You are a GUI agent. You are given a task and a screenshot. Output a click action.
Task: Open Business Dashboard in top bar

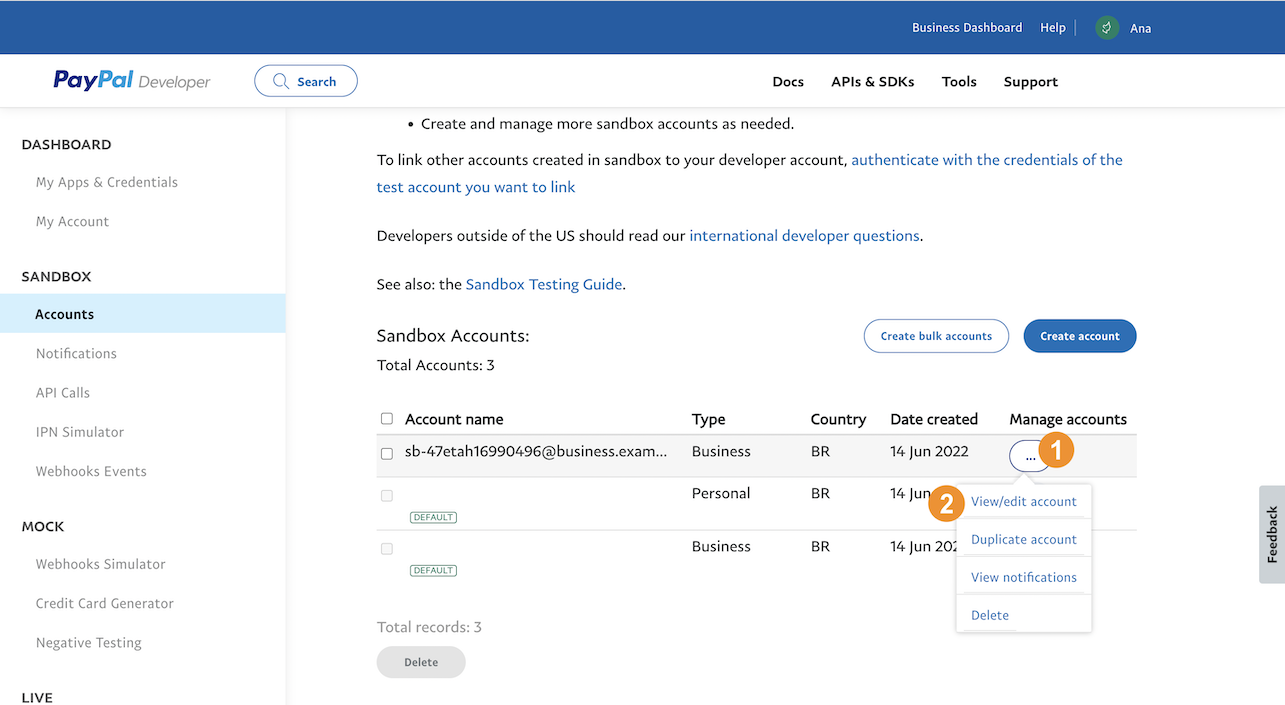(967, 28)
